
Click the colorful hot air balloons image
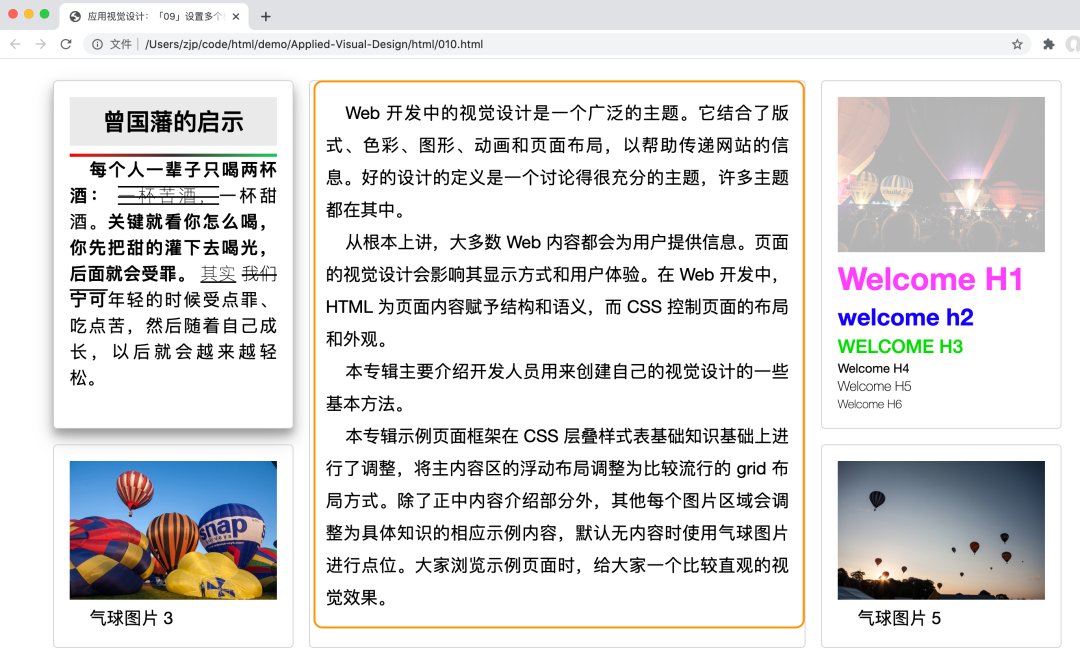[173, 530]
